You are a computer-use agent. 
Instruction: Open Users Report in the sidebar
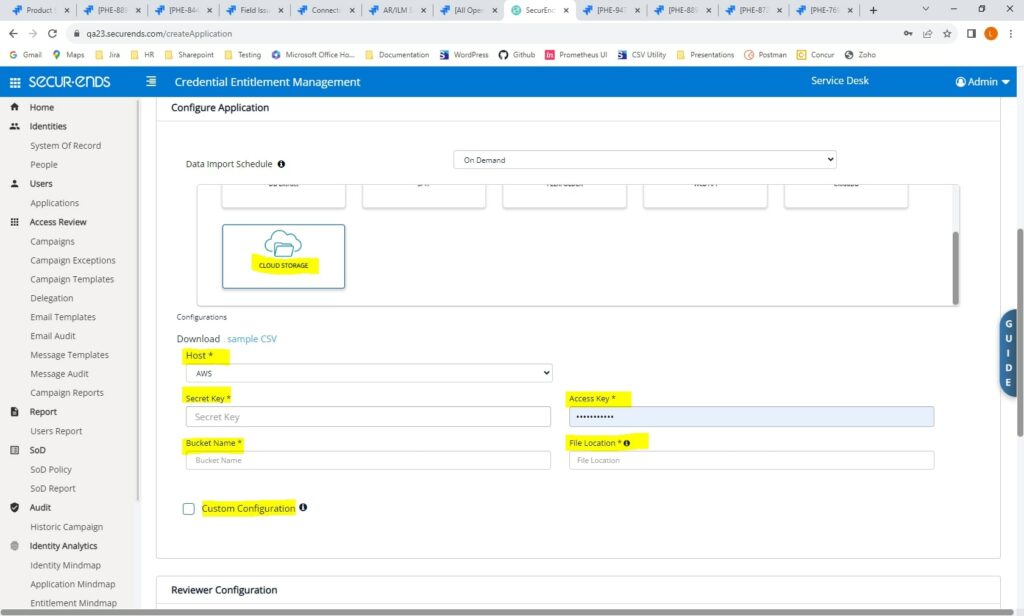56,431
